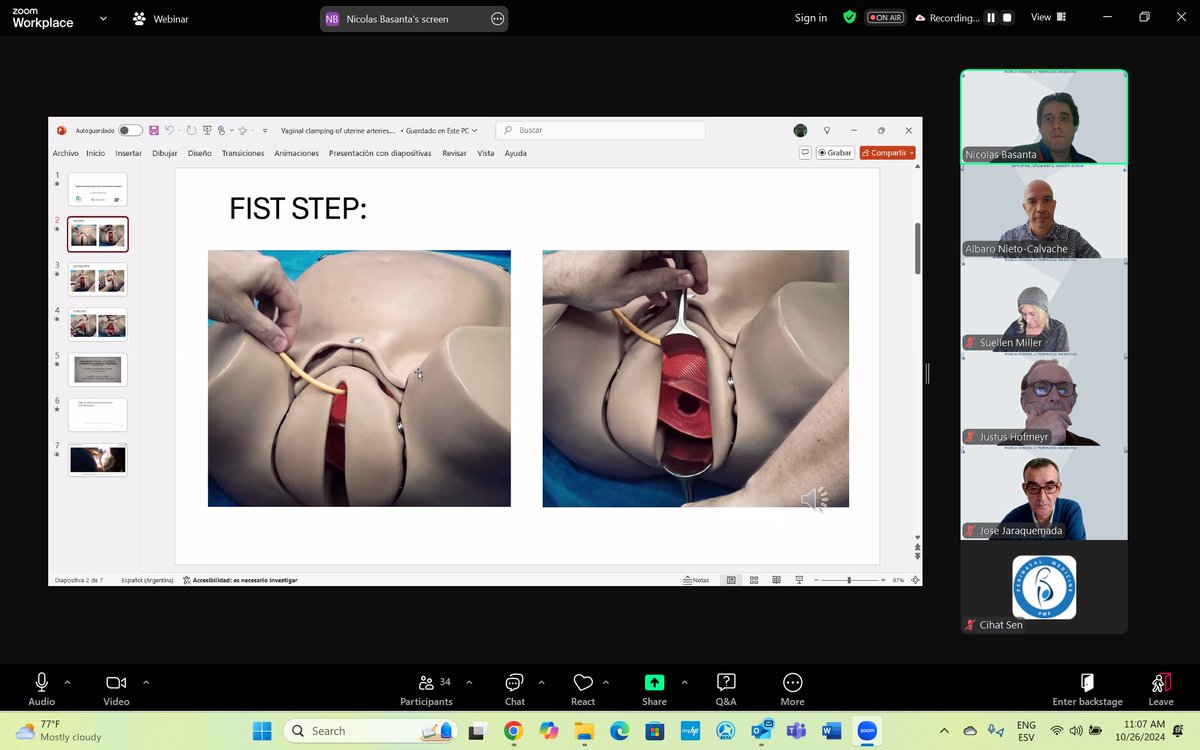
Task: Click the taskbar Search box
Action: pos(371,731)
